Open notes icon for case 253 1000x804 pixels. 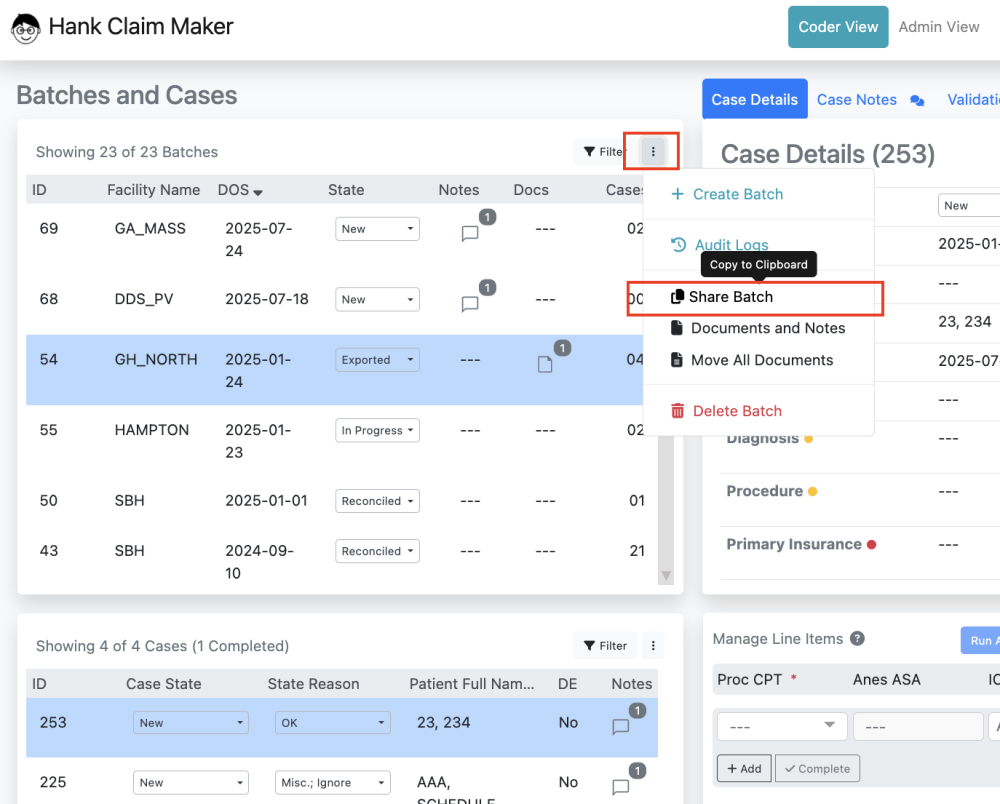tap(621, 726)
